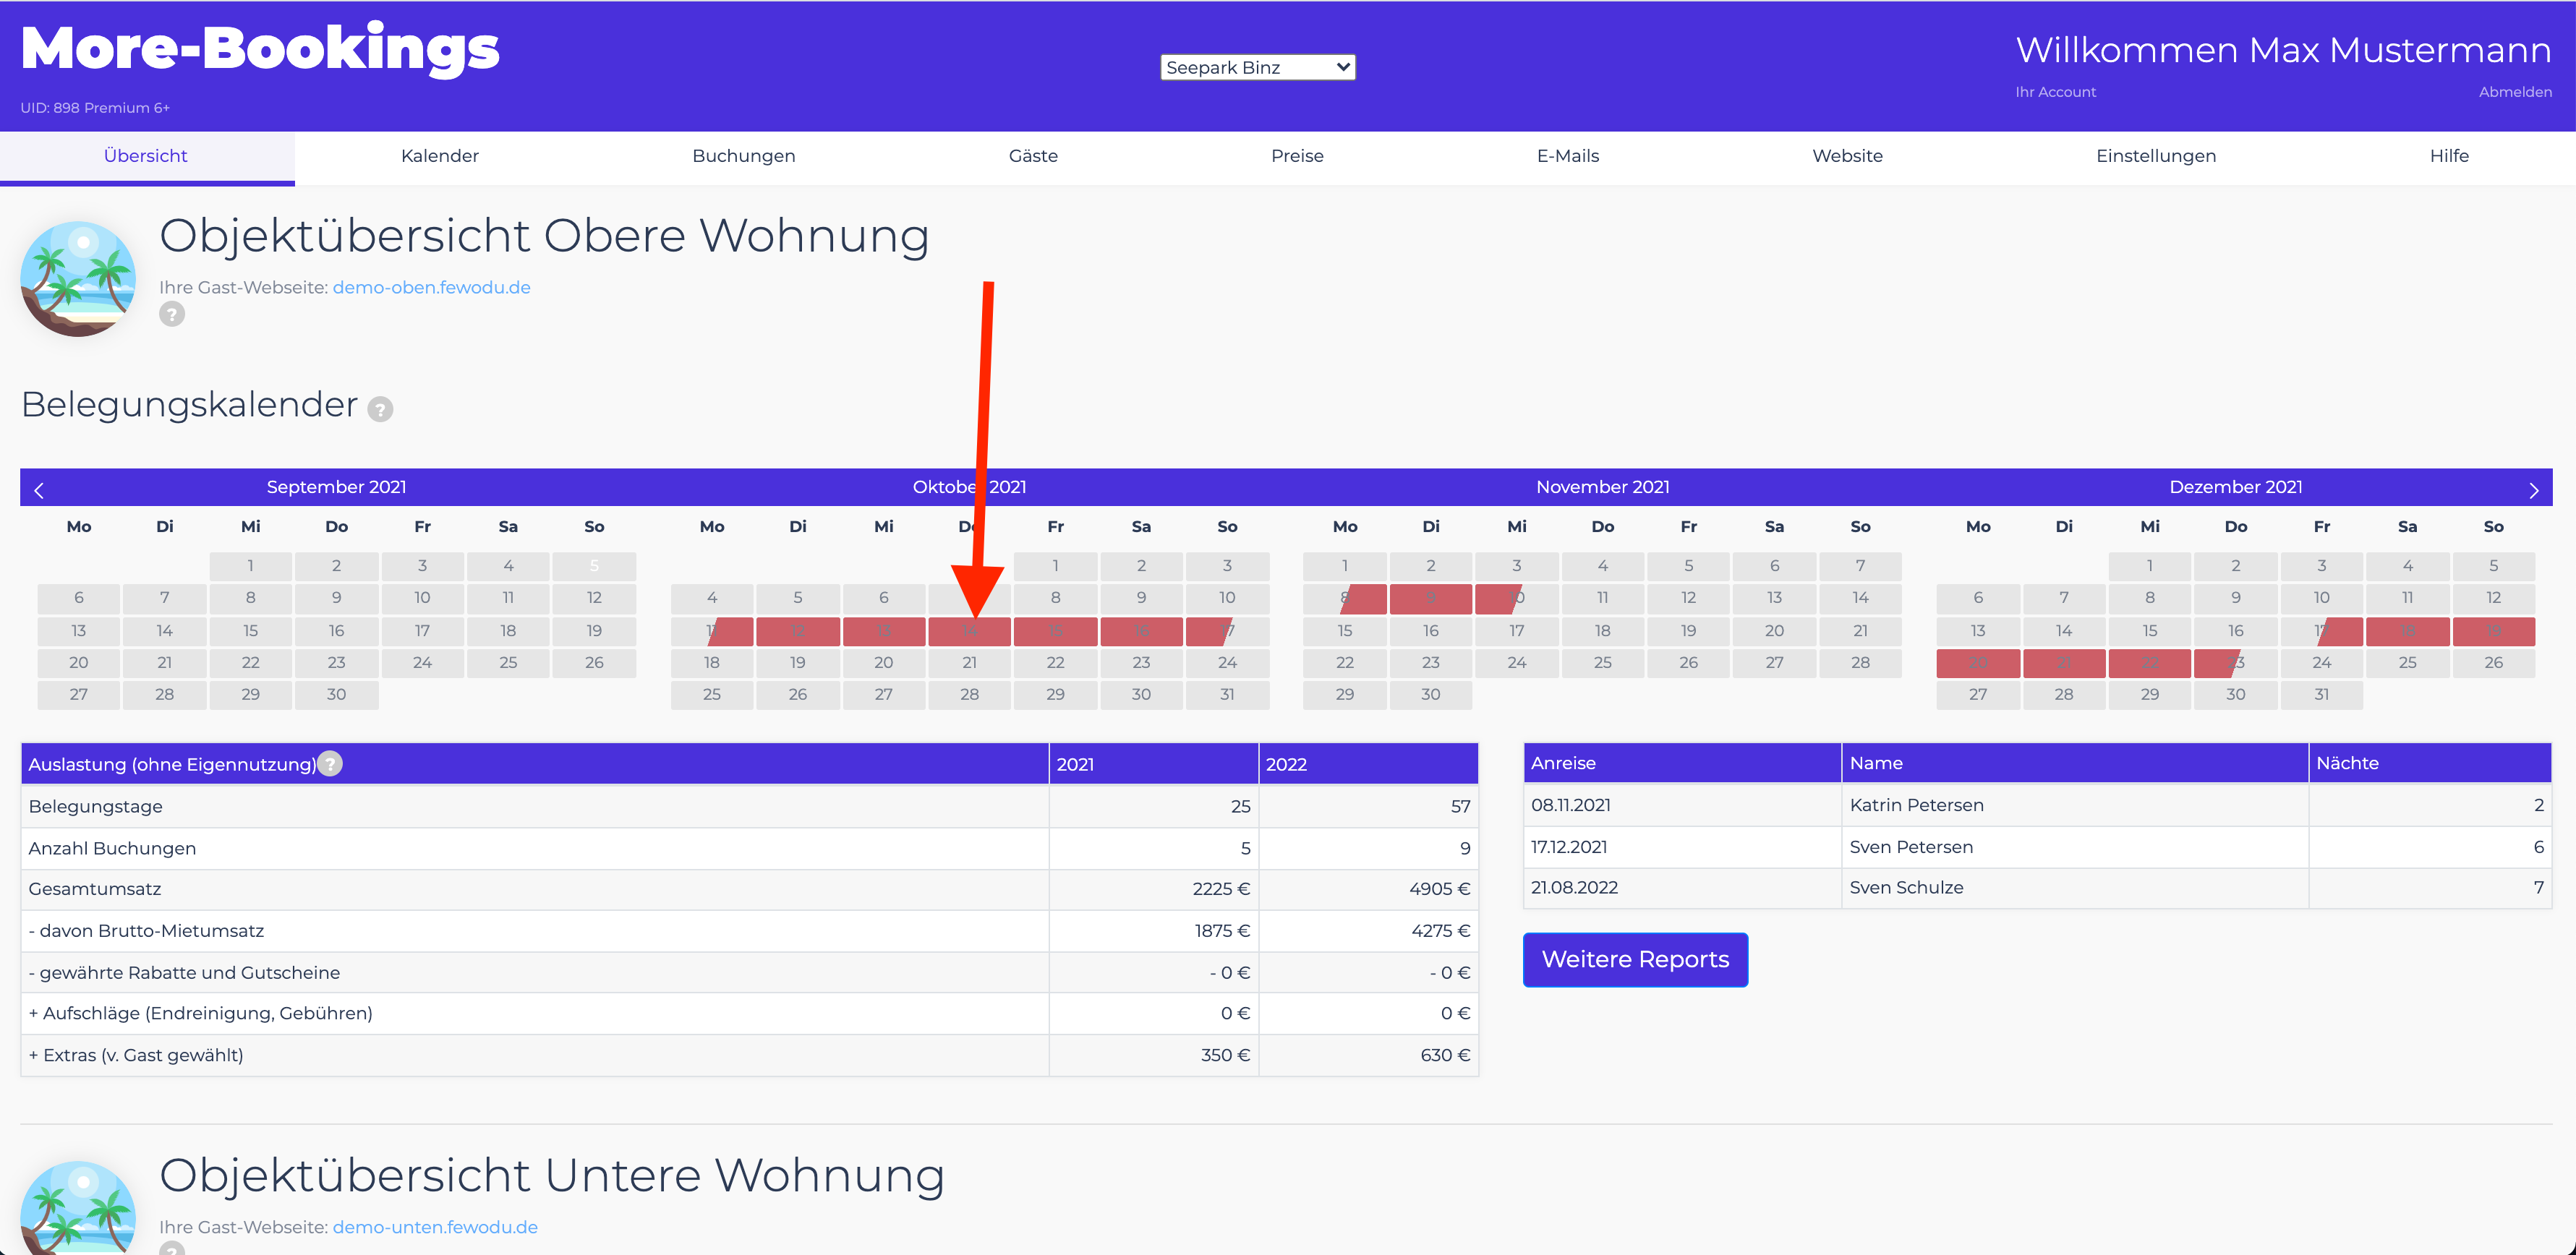The image size is (2576, 1255).
Task: Click the Gesamtumsatz 2225 € value
Action: [1221, 889]
